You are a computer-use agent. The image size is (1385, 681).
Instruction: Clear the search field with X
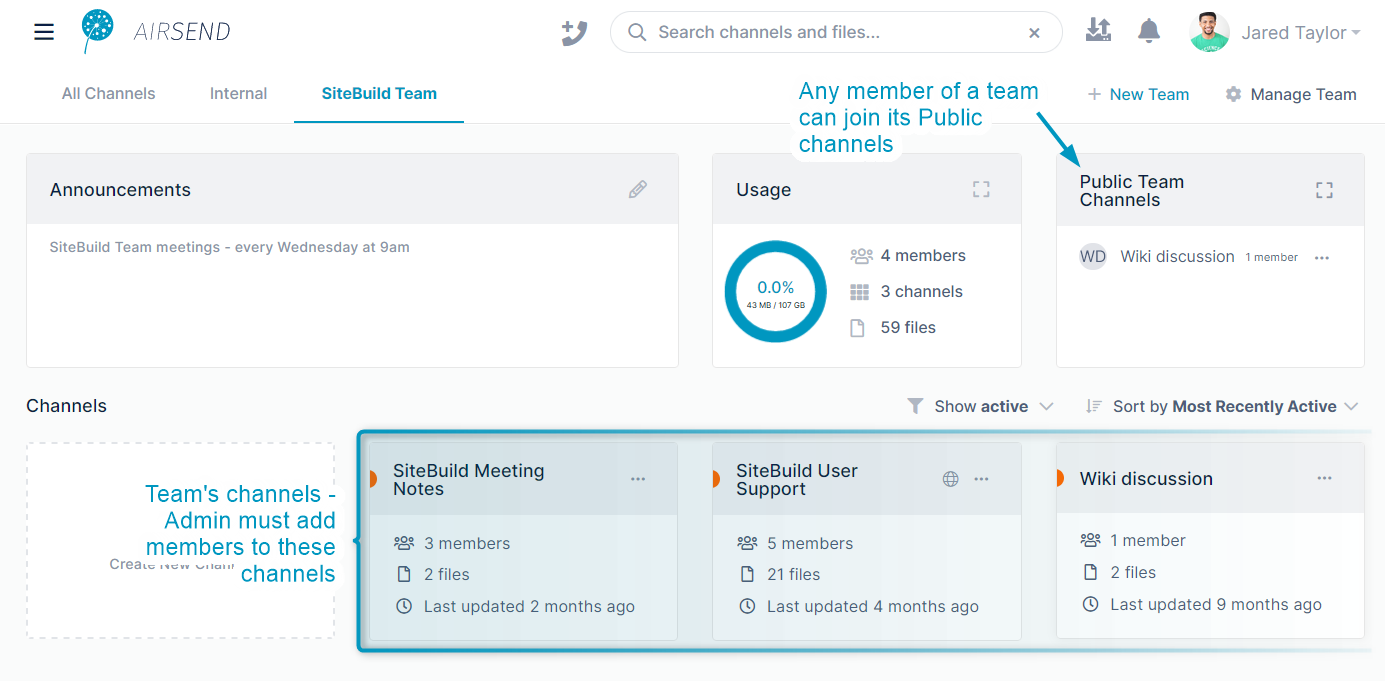tap(1034, 33)
